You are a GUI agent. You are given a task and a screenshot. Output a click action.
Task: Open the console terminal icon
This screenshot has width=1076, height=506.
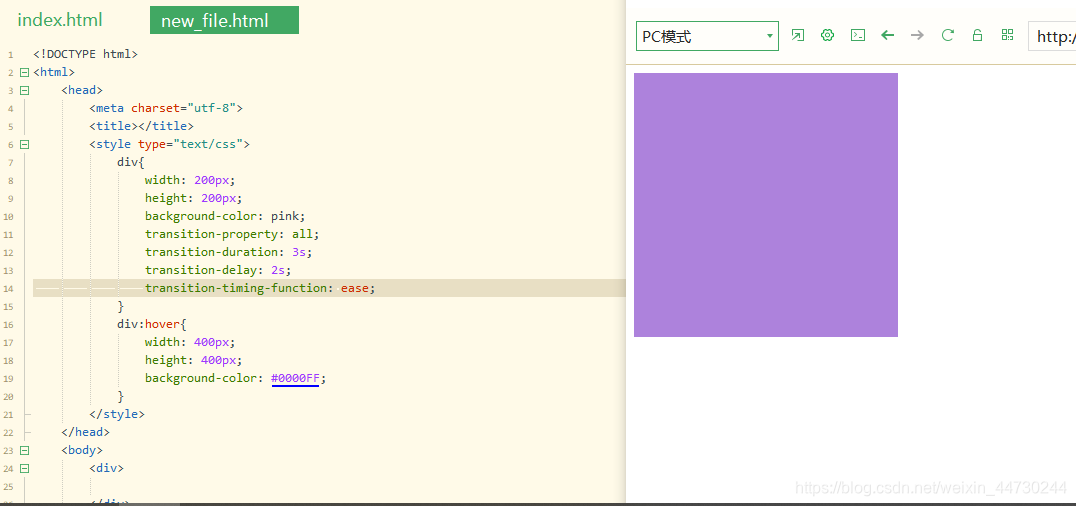pyautogui.click(x=858, y=35)
